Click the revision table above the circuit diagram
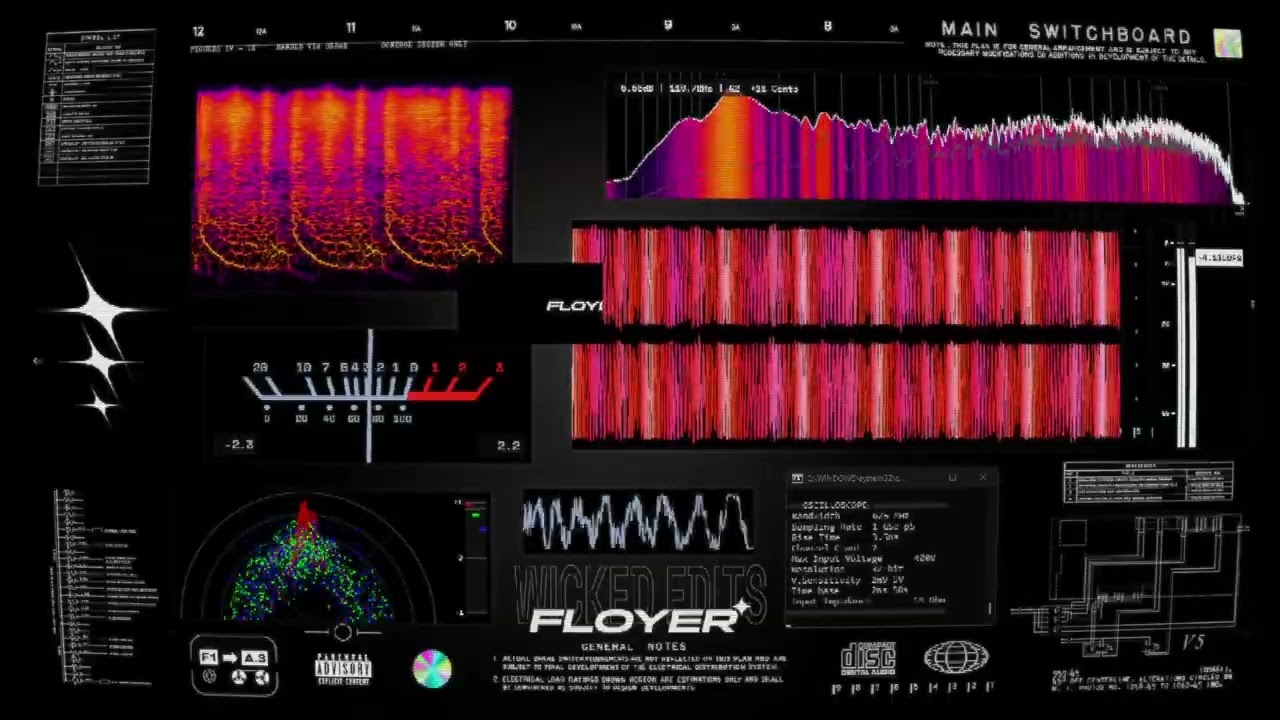Viewport: 1280px width, 720px height. click(1148, 482)
